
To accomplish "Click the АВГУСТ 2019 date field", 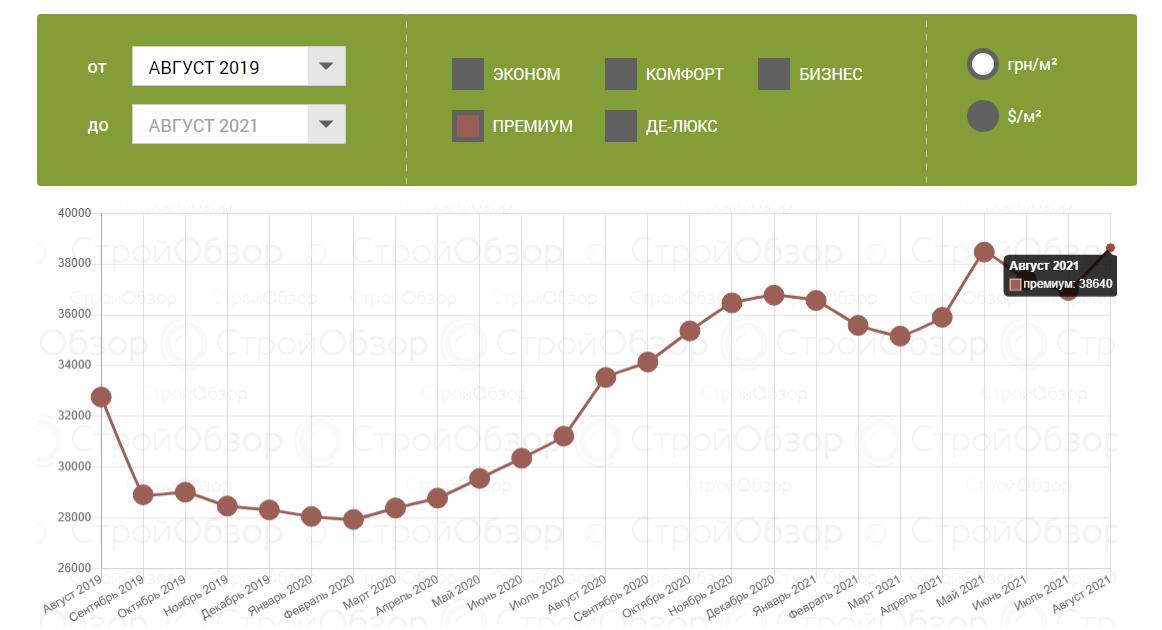I will coord(220,67).
